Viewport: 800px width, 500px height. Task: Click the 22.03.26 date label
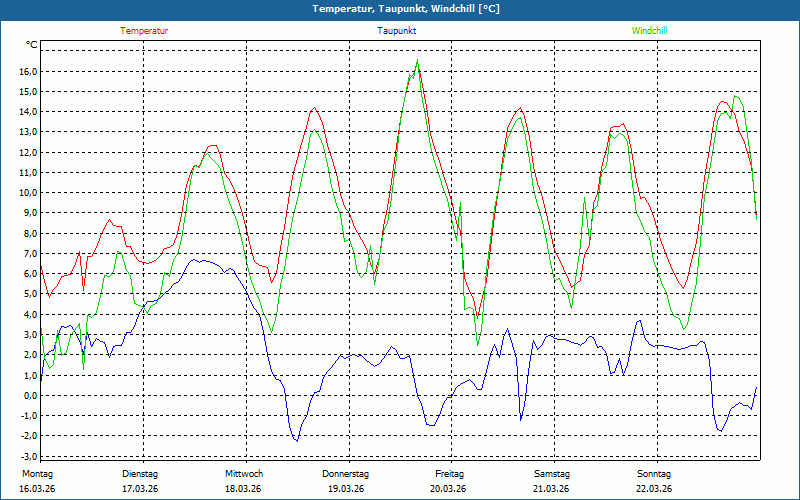coord(654,489)
